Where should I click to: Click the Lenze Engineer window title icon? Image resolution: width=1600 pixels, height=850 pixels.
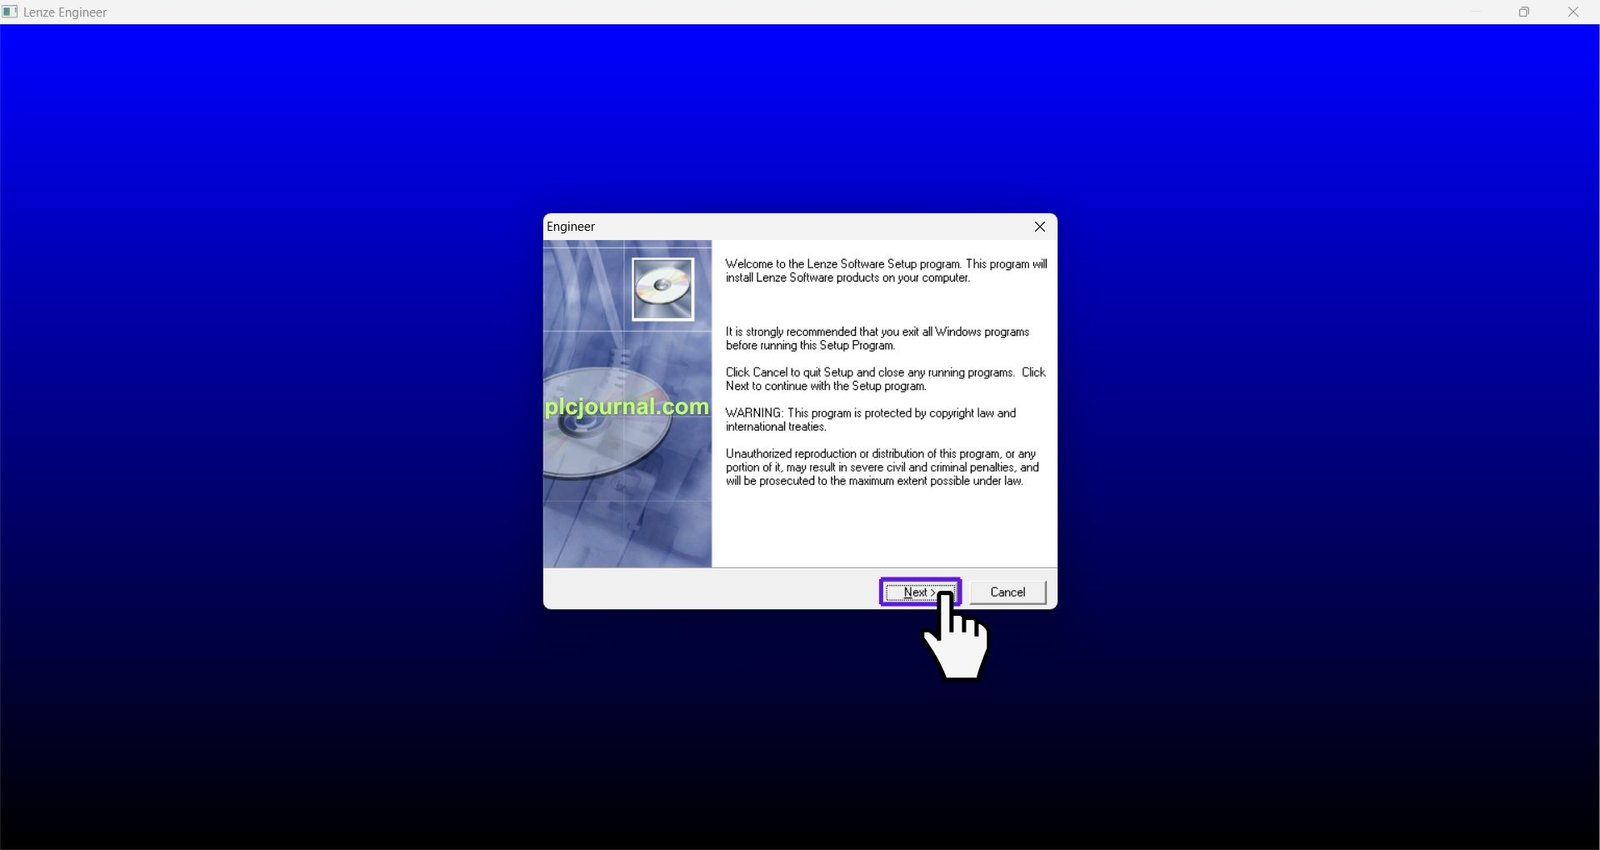[x=10, y=12]
